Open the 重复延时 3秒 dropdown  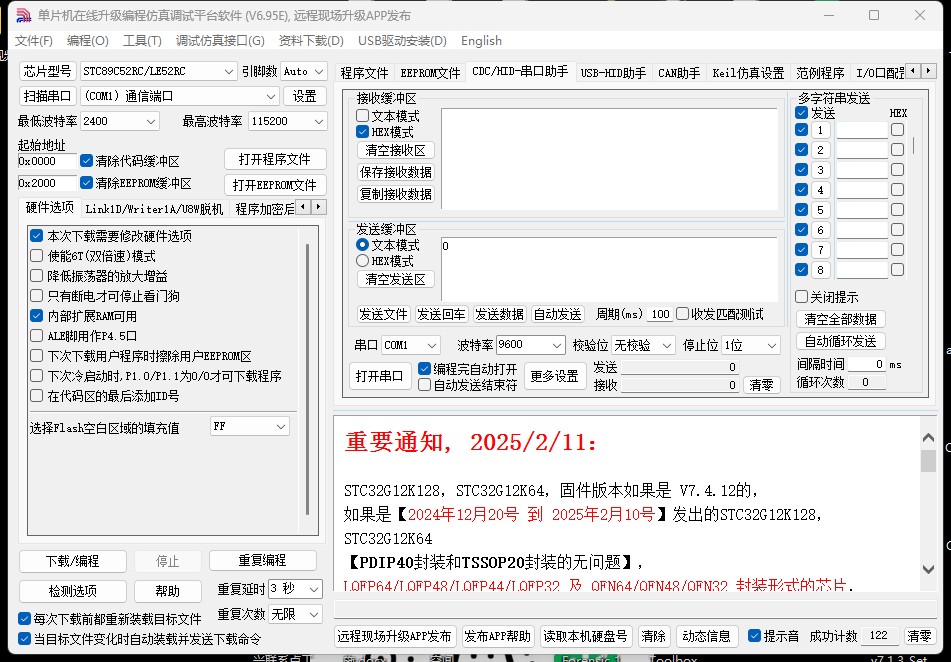click(295, 589)
